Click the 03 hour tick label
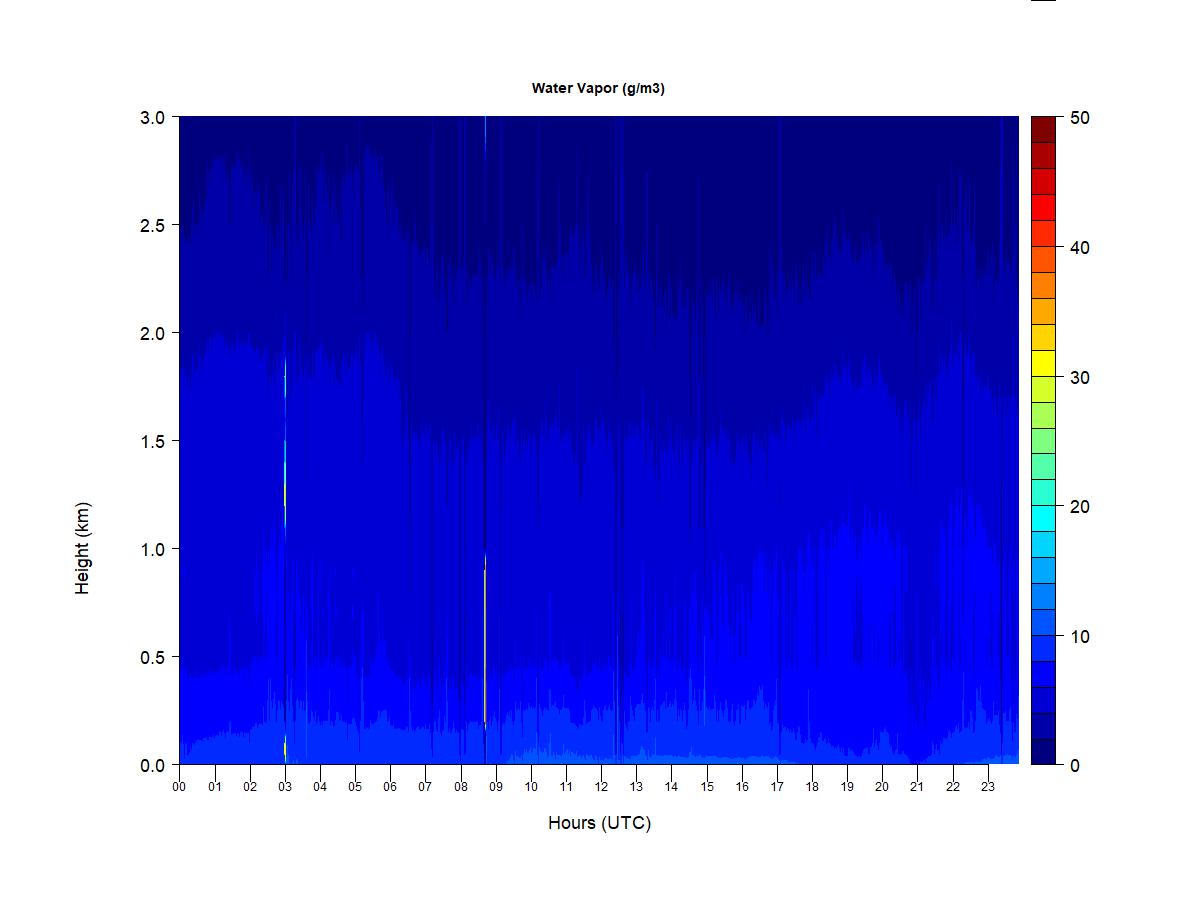Viewport: 1200px width, 900px height. click(285, 786)
